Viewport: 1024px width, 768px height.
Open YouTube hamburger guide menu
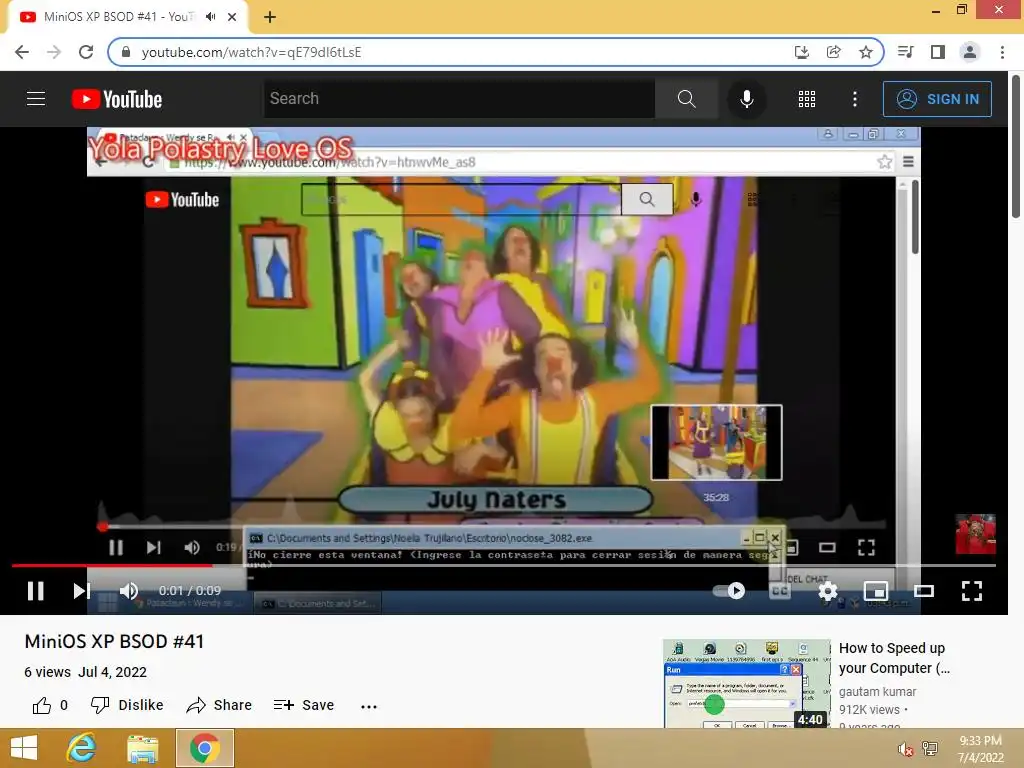click(x=36, y=99)
